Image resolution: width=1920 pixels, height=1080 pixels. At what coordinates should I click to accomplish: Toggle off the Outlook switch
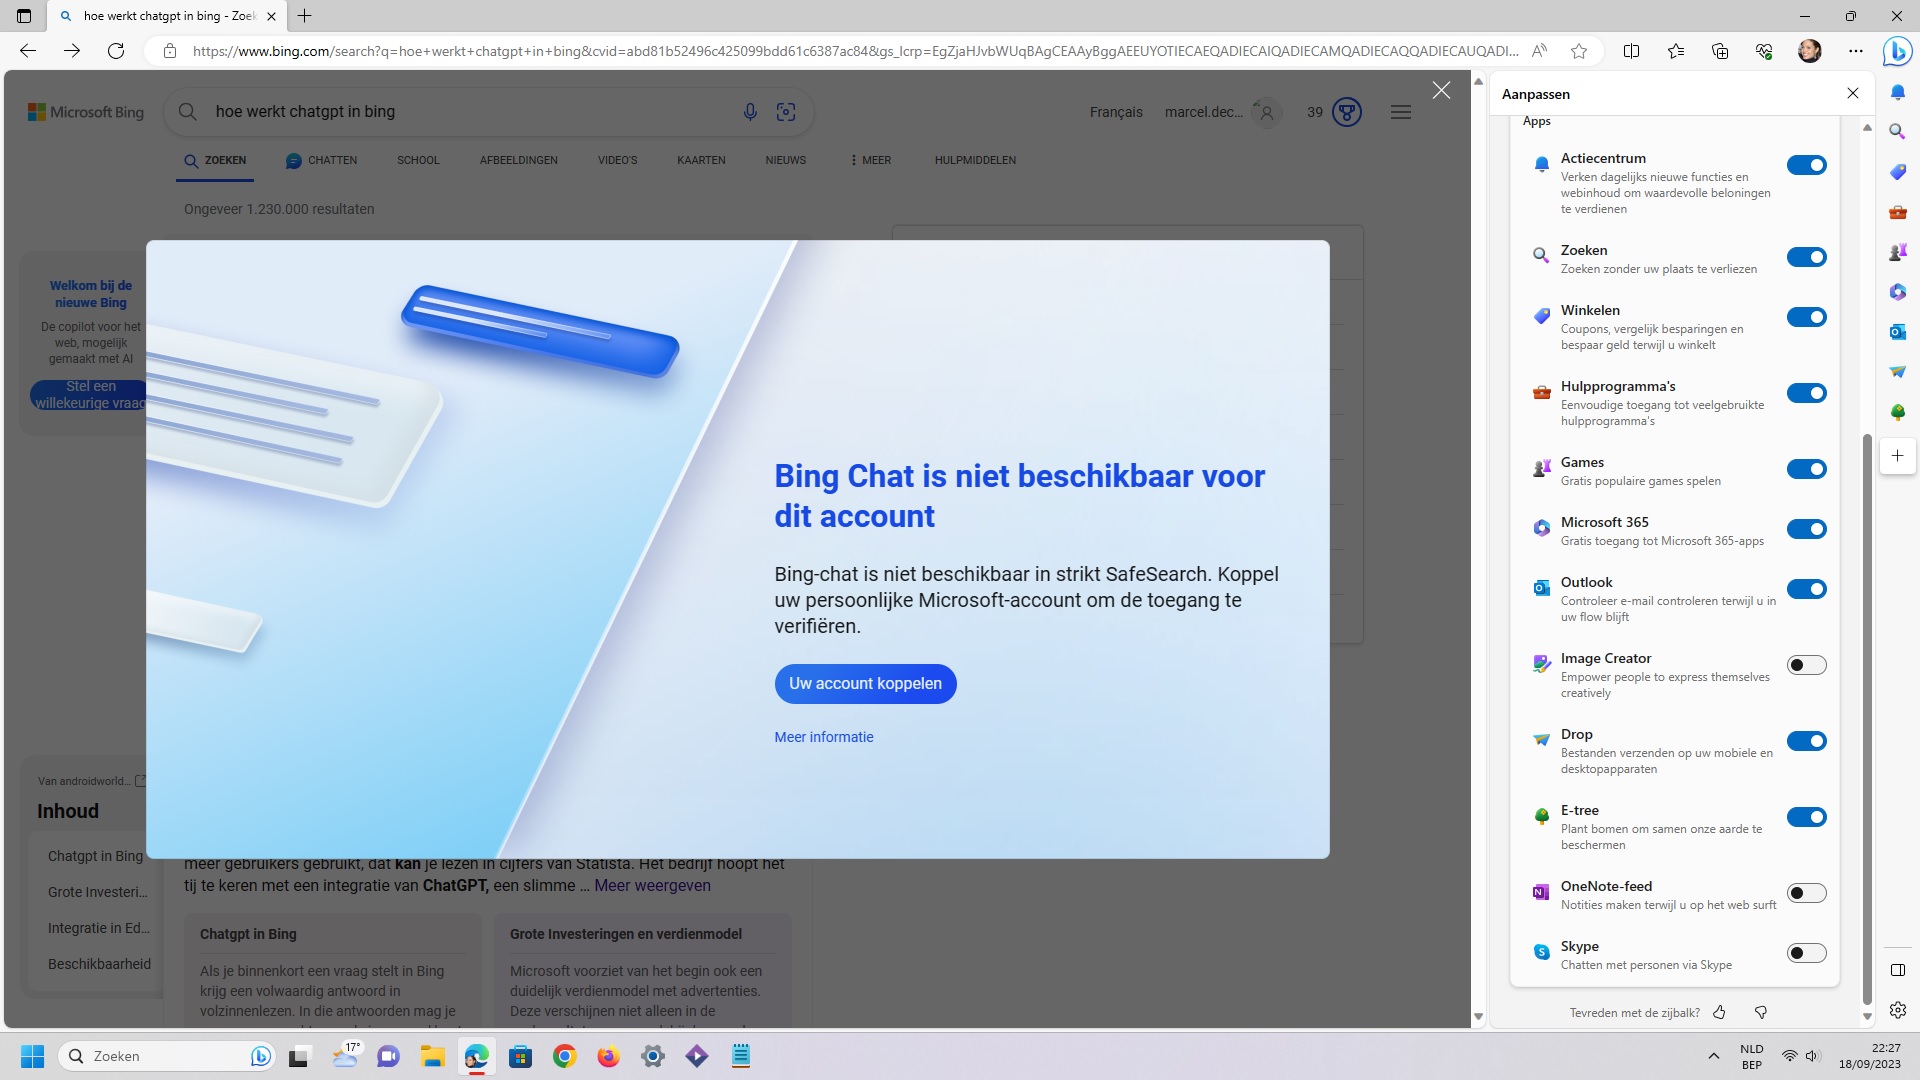[x=1806, y=589]
